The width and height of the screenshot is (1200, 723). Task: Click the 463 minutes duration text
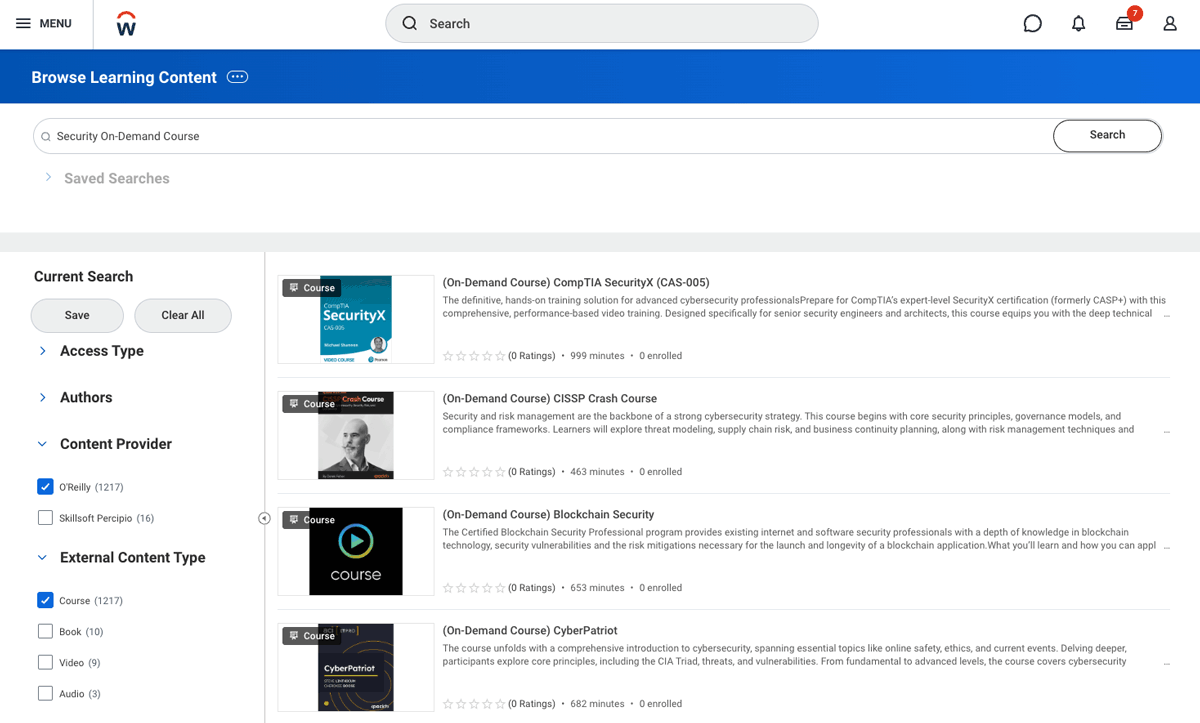click(x=597, y=472)
